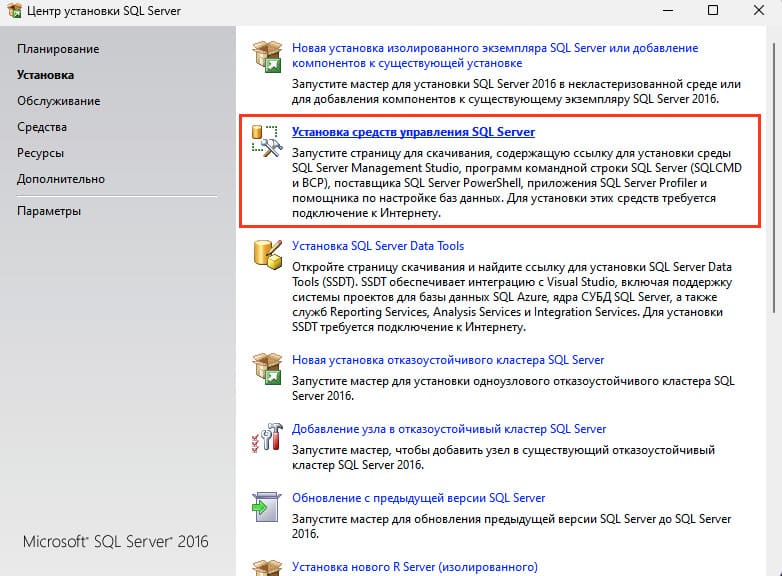The width and height of the screenshot is (782, 576).
Task: Open the Планирование section
Action: click(58, 49)
